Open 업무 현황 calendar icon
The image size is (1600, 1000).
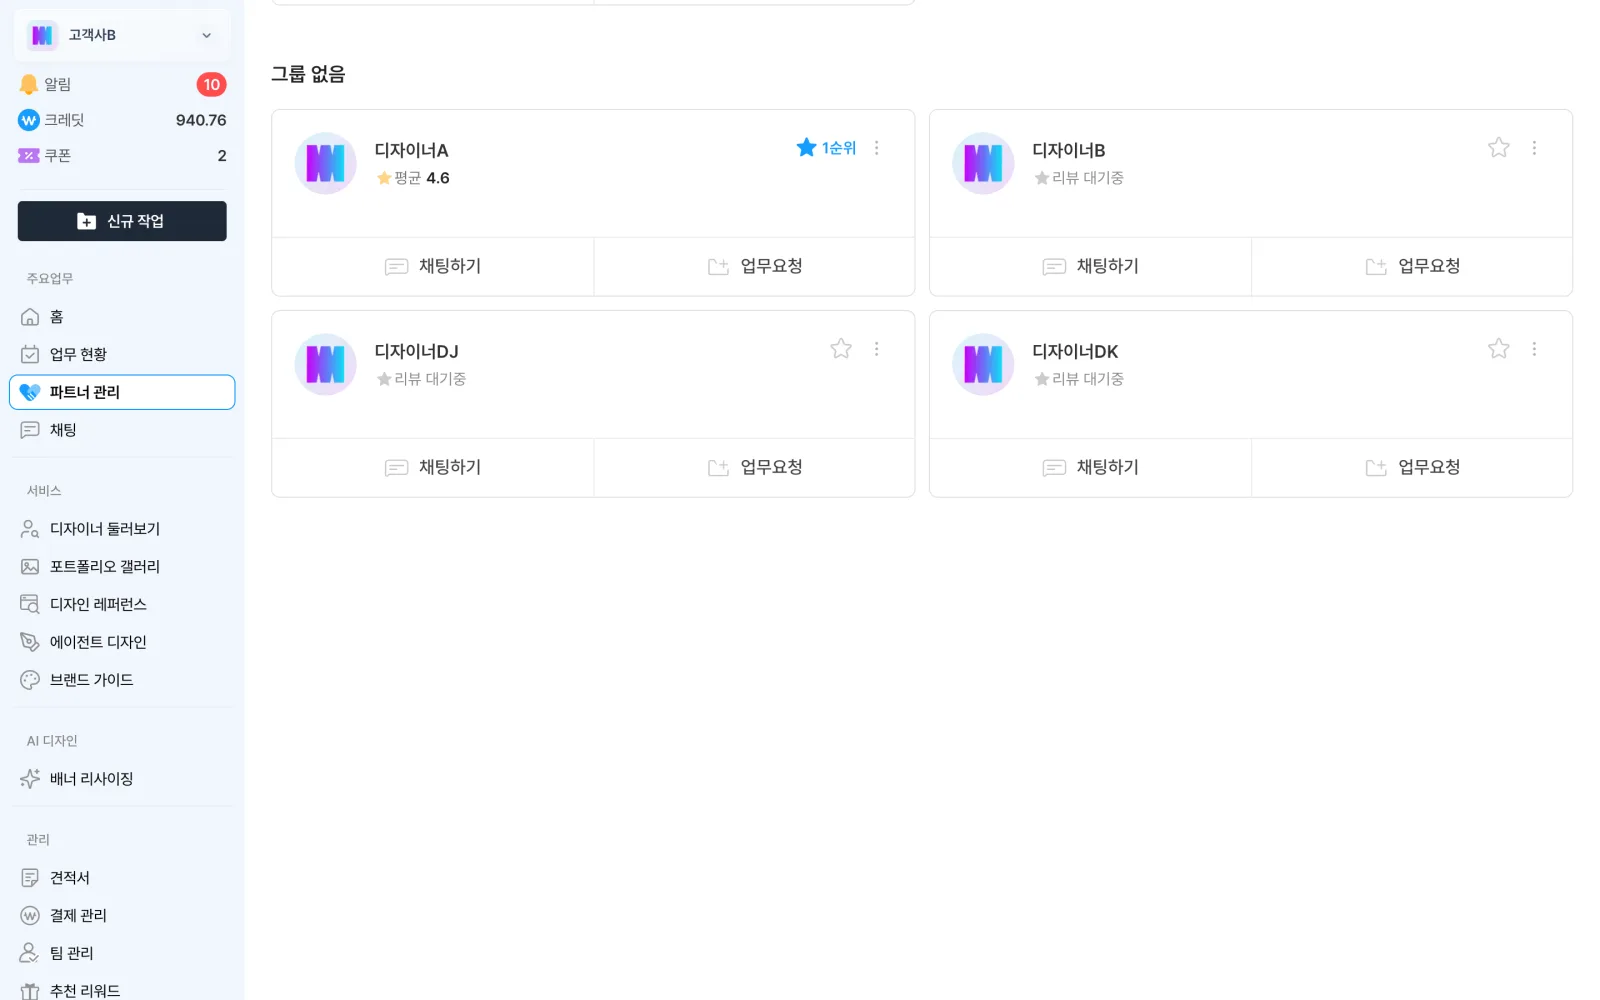30,354
